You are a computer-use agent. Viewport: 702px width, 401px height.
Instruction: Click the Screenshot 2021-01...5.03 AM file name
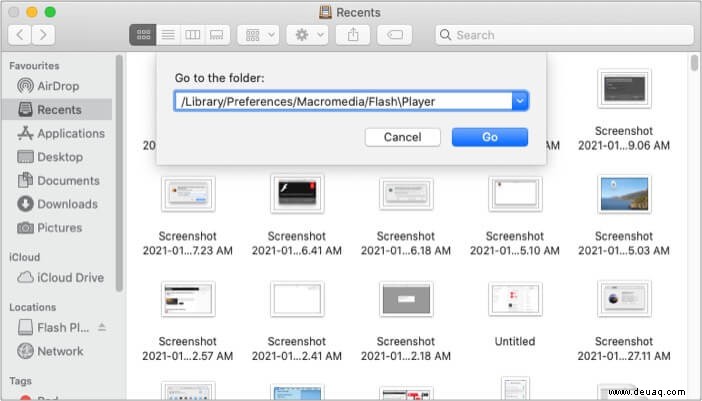coord(624,243)
